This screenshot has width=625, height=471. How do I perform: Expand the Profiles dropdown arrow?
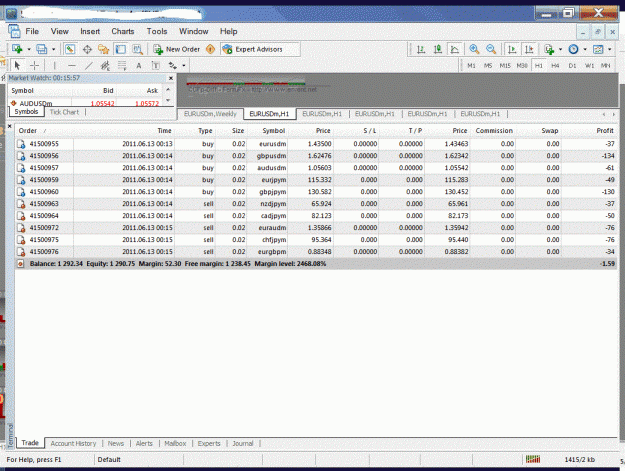pos(53,49)
